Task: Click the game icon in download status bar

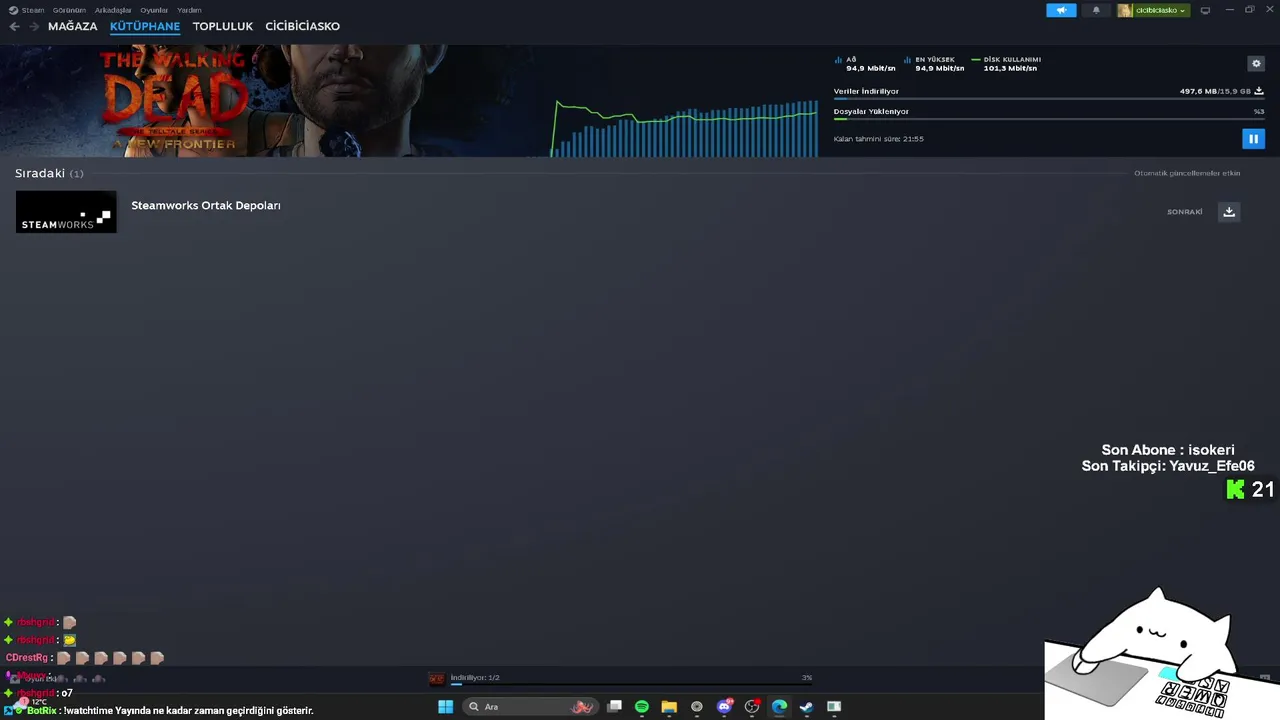Action: tap(436, 679)
